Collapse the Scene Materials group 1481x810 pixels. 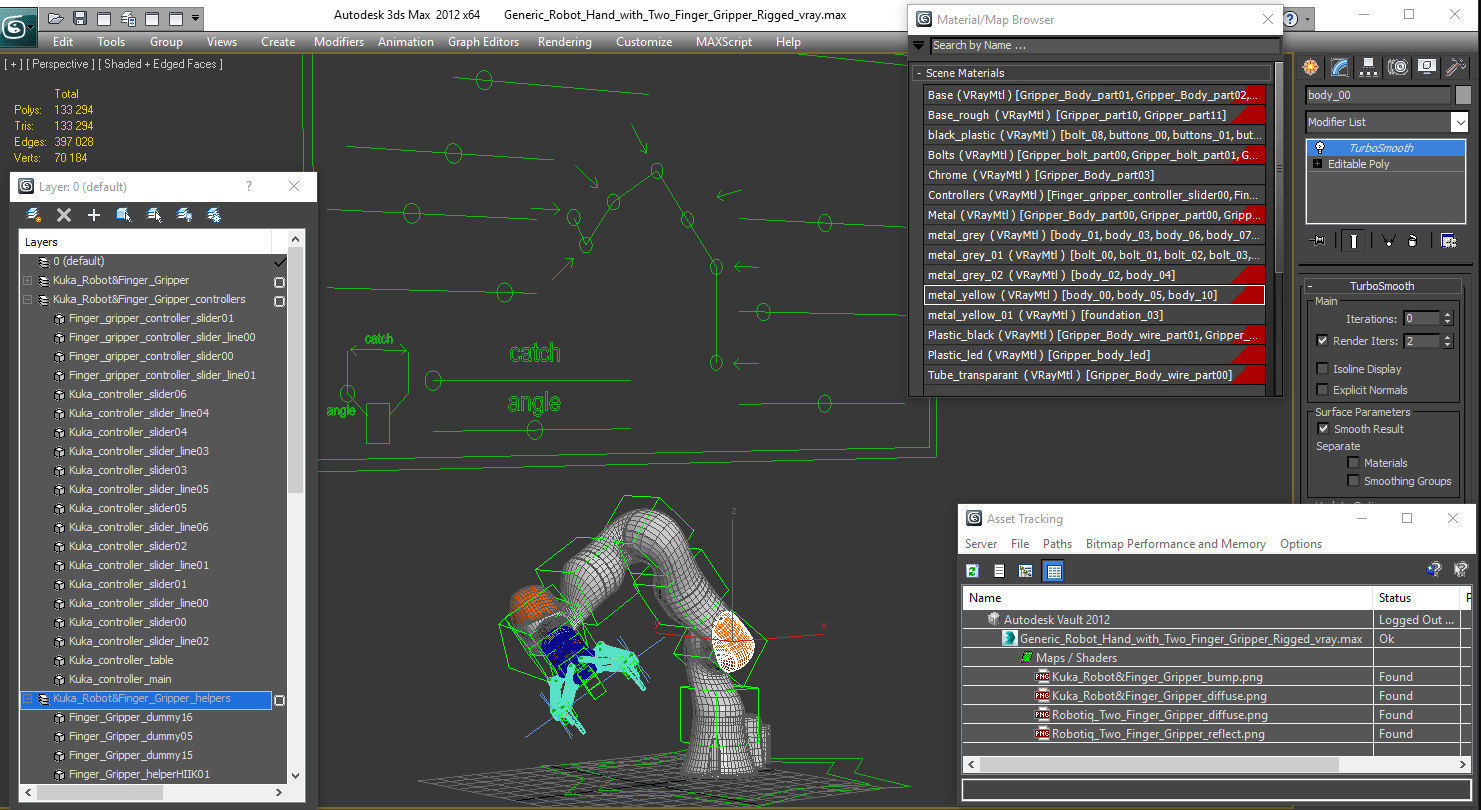point(919,73)
